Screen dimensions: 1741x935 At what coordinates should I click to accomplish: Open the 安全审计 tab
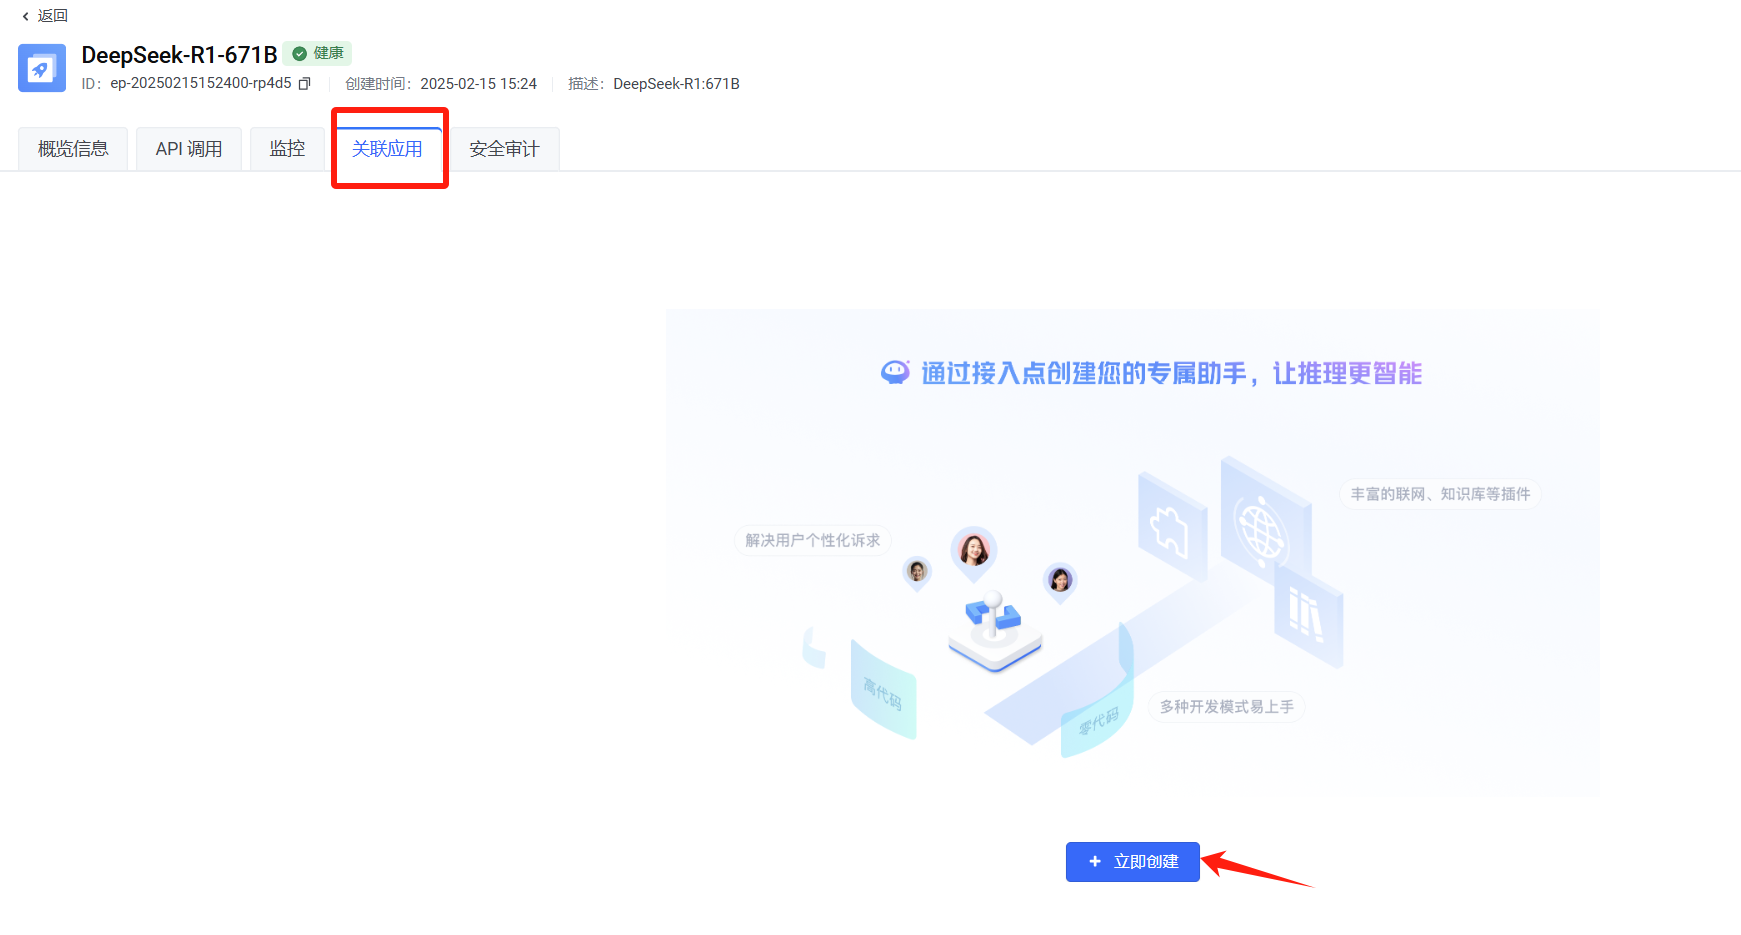coord(504,149)
